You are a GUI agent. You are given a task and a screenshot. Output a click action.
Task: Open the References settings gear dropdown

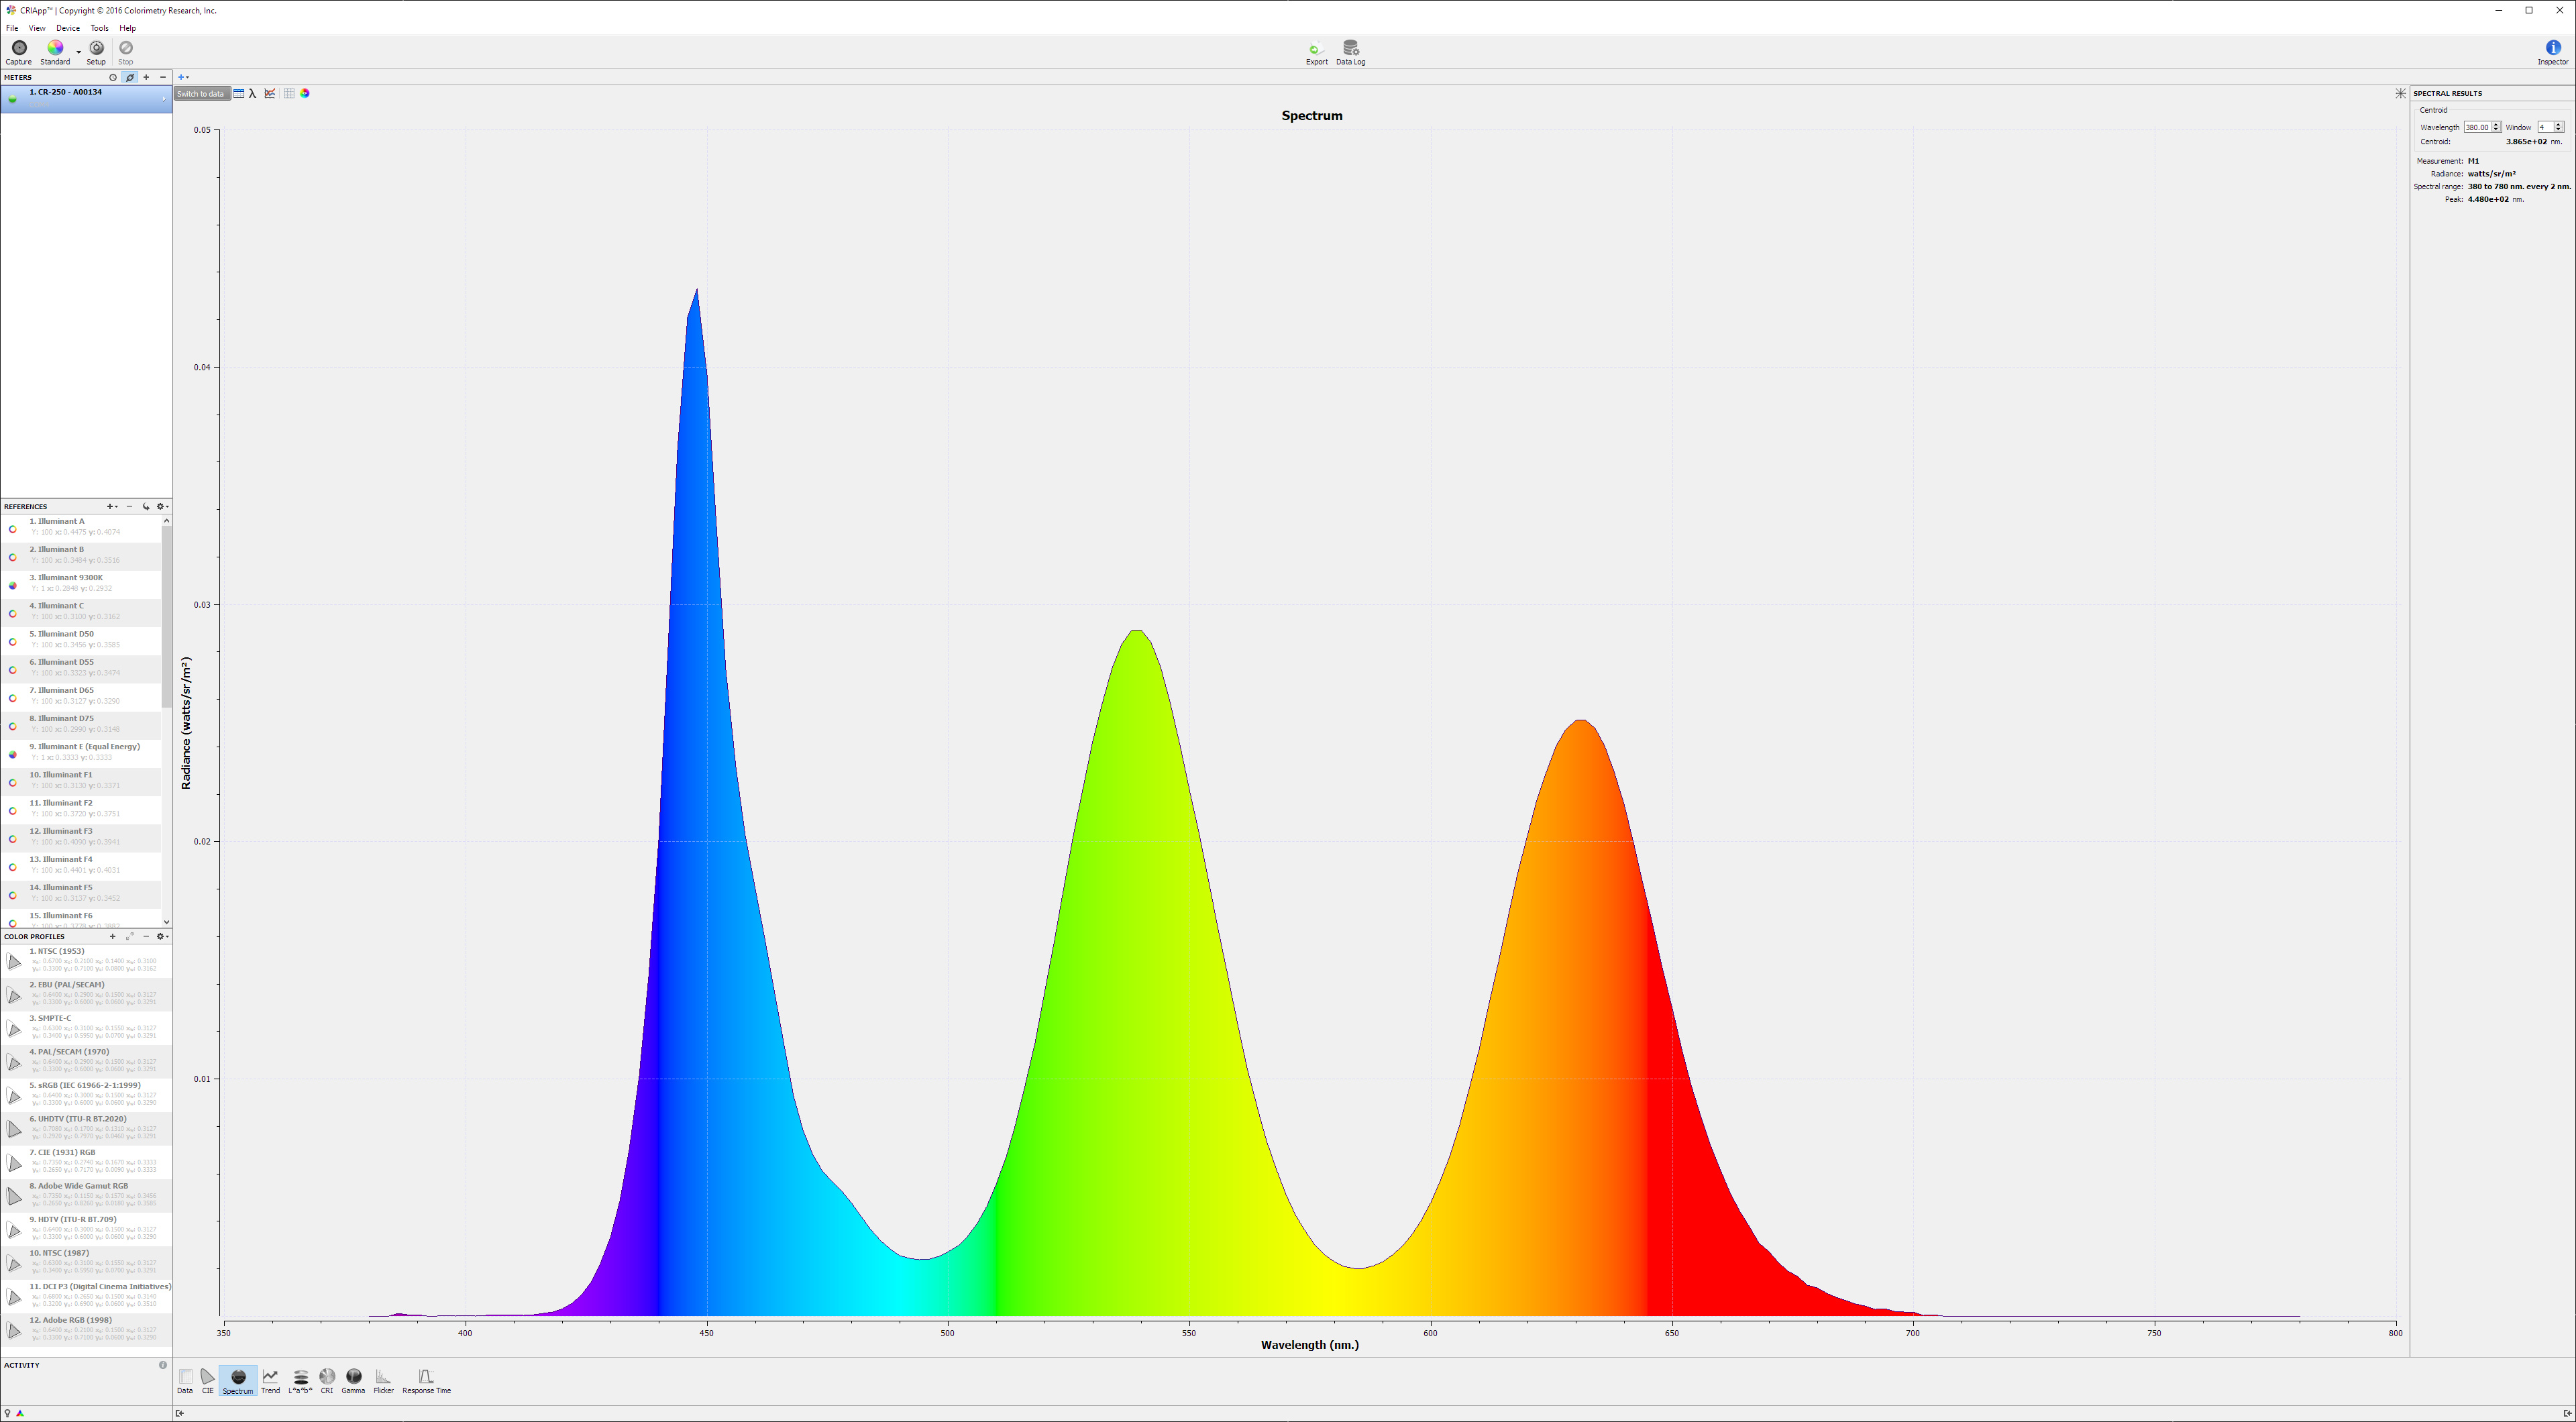point(161,506)
